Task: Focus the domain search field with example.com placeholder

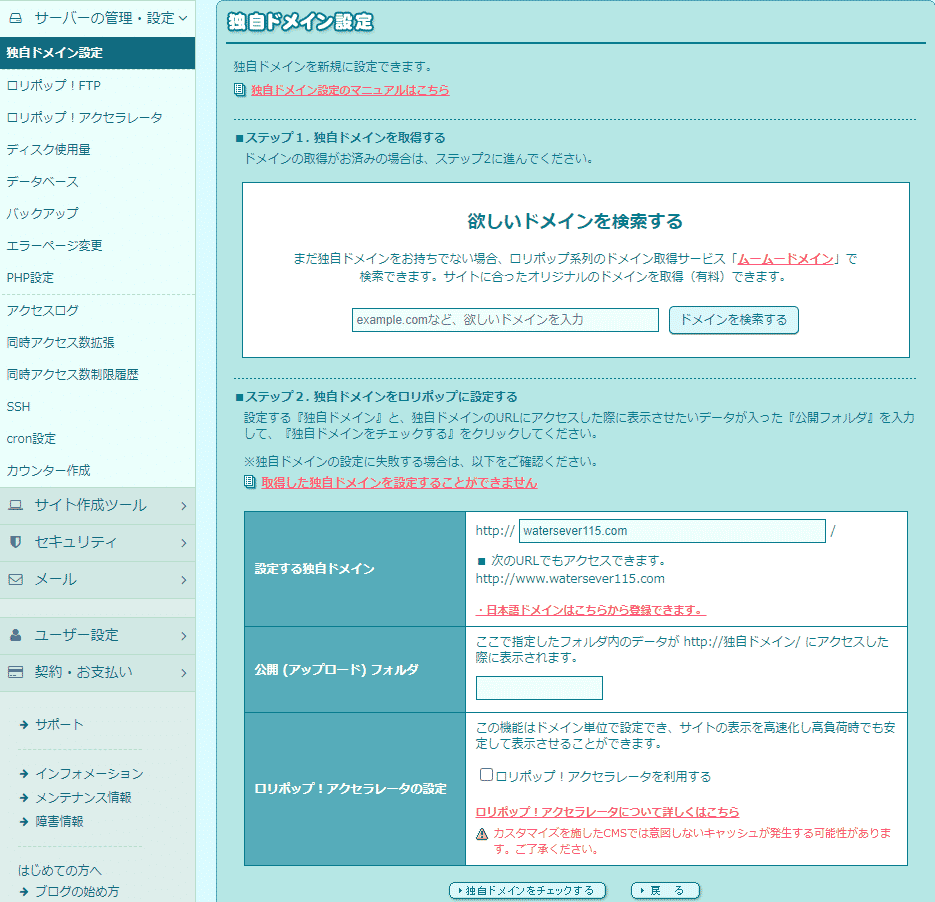Action: point(505,320)
